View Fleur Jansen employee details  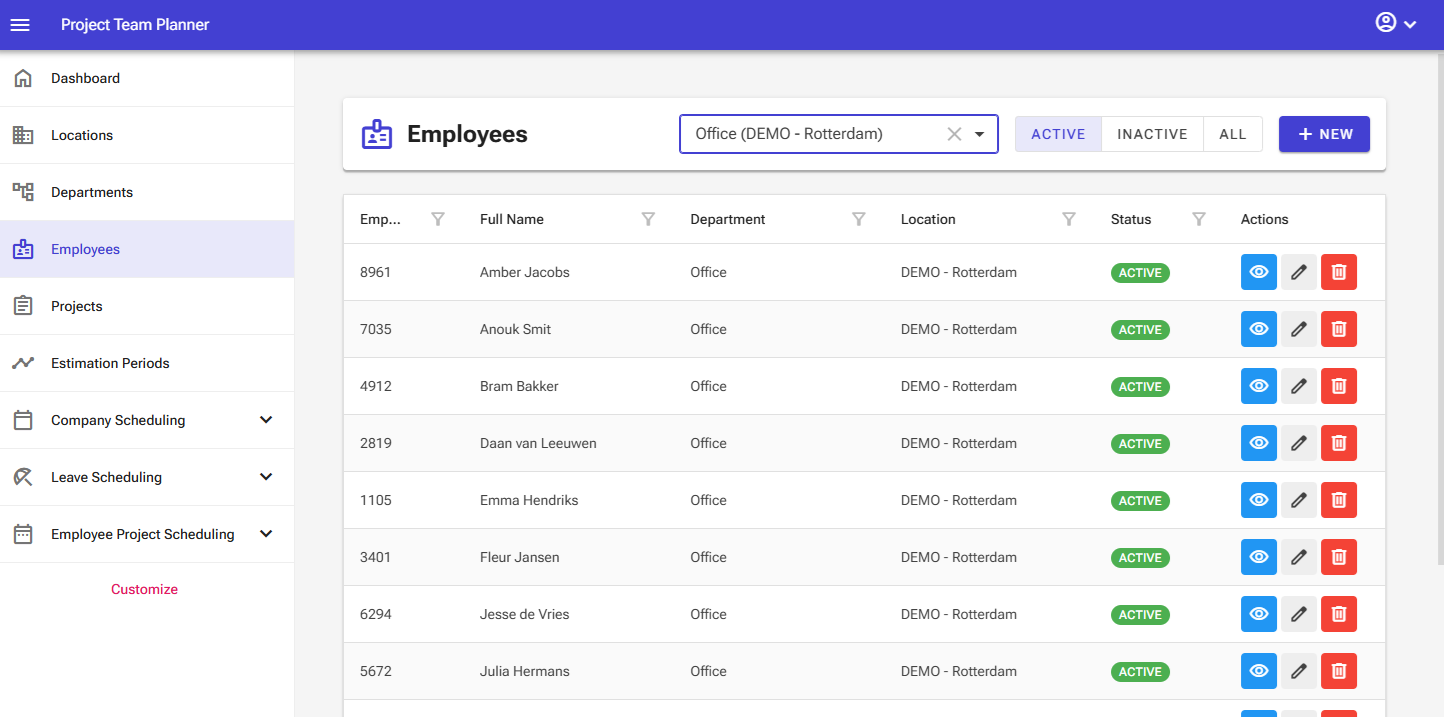1259,557
